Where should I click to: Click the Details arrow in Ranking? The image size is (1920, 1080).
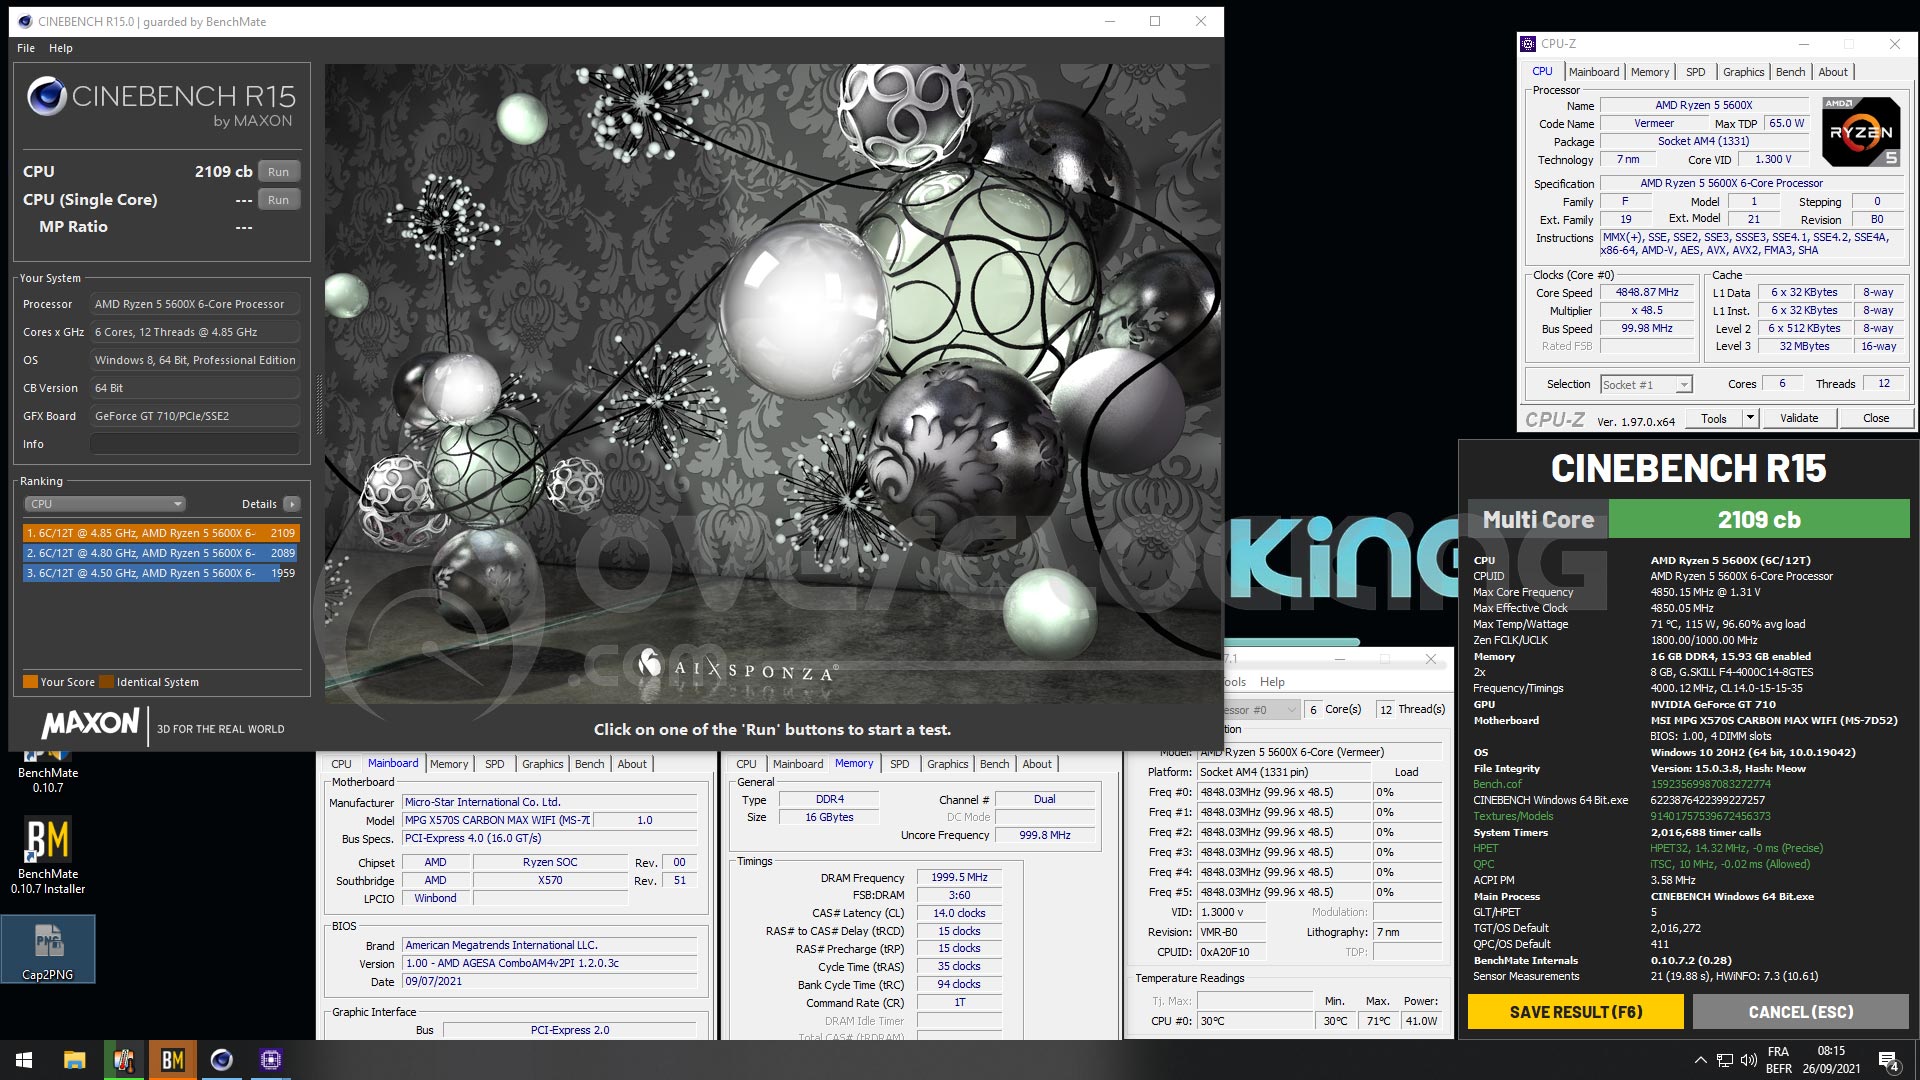(x=291, y=504)
